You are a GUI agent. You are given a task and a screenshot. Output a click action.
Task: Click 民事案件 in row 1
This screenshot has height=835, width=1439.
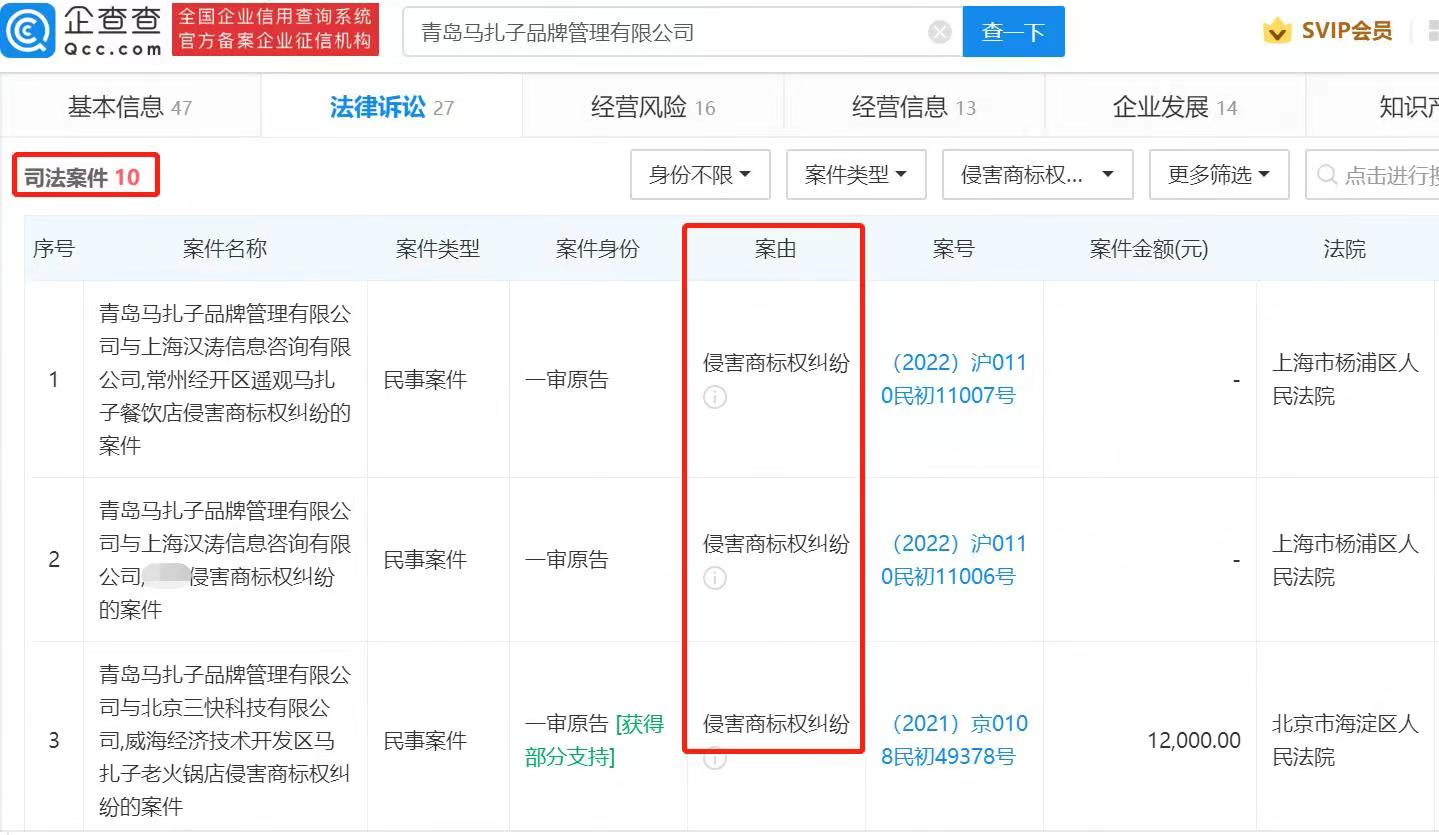pos(425,379)
